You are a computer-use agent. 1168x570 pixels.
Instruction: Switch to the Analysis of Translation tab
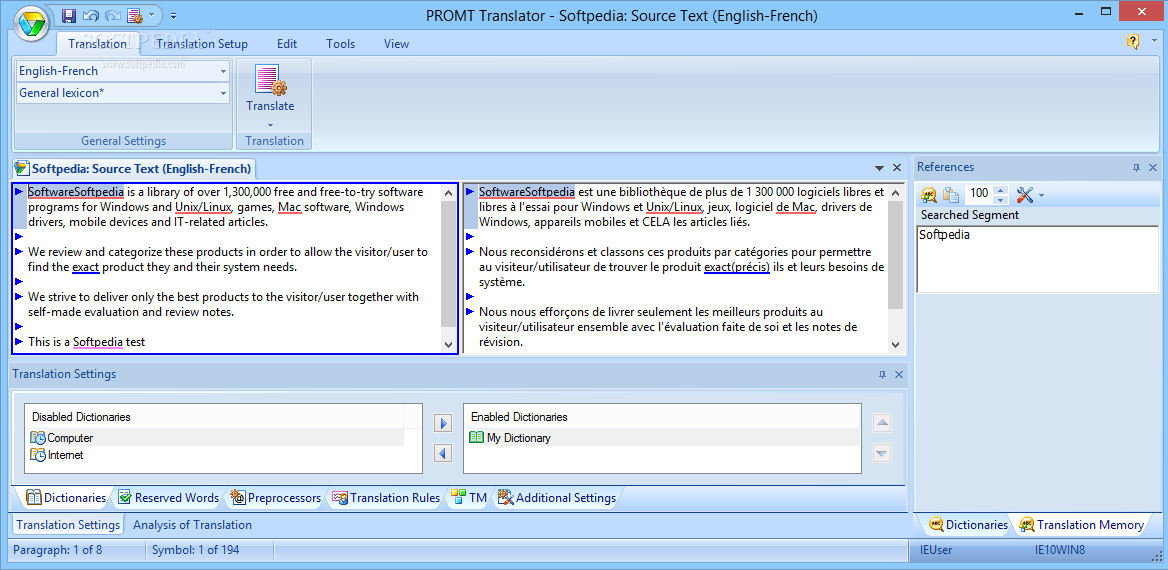pyautogui.click(x=192, y=525)
